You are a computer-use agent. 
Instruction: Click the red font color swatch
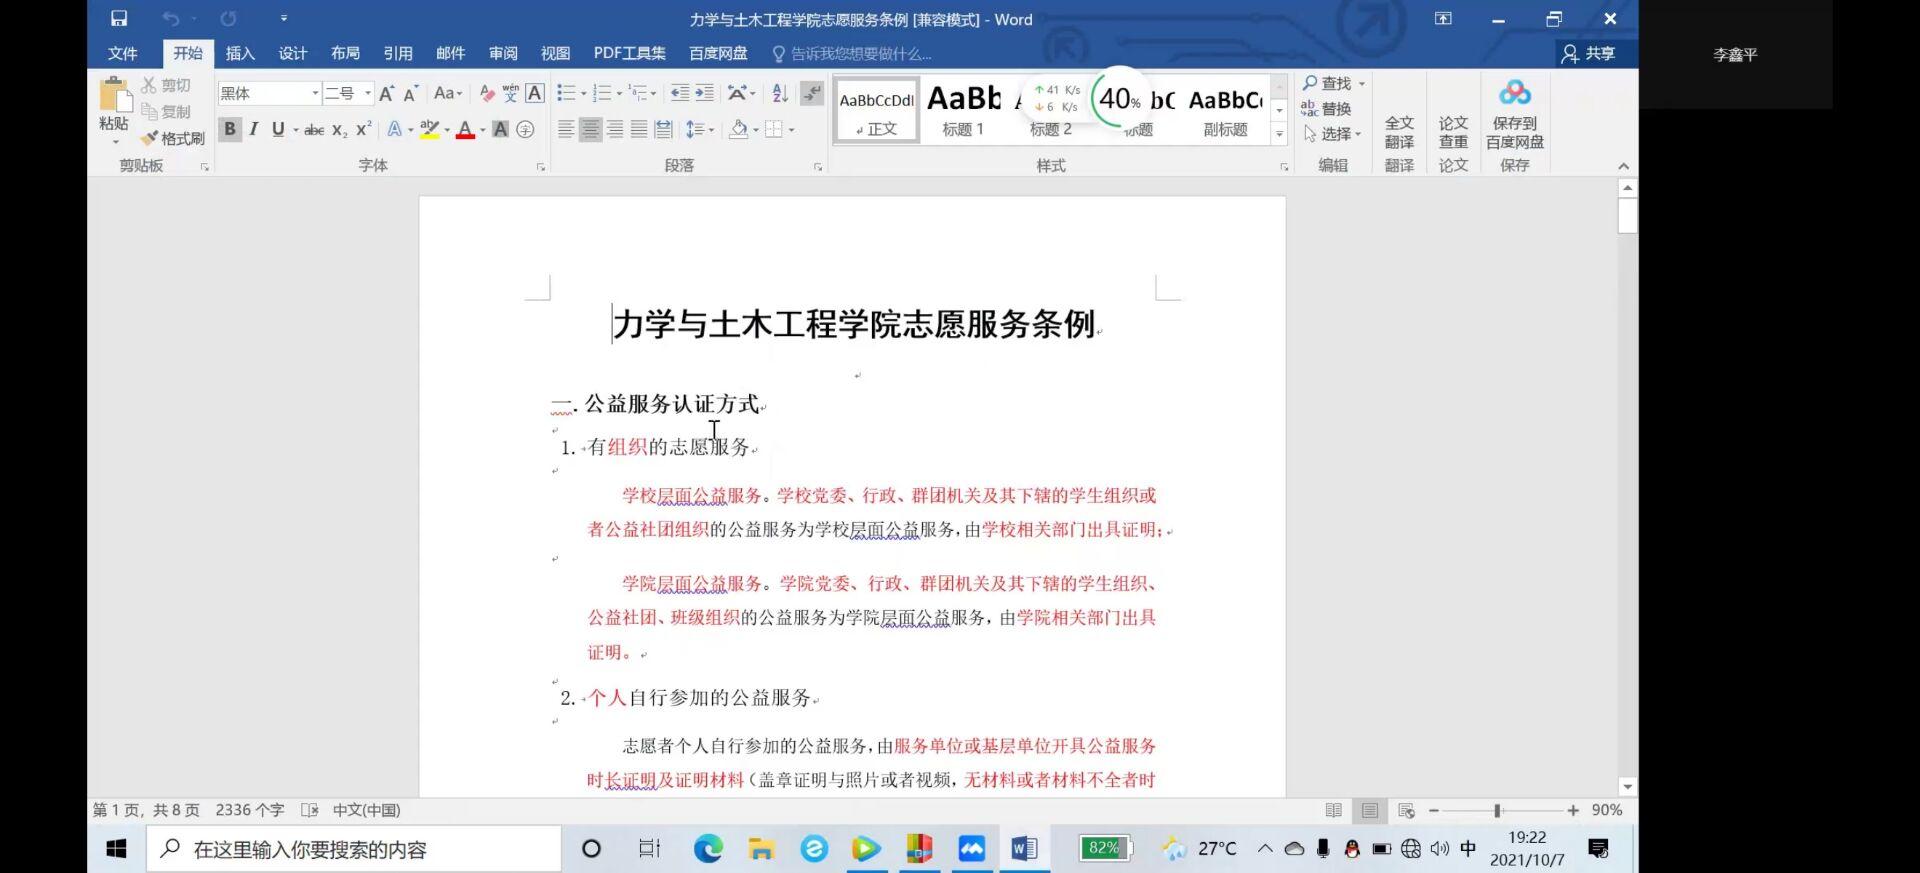pos(465,129)
